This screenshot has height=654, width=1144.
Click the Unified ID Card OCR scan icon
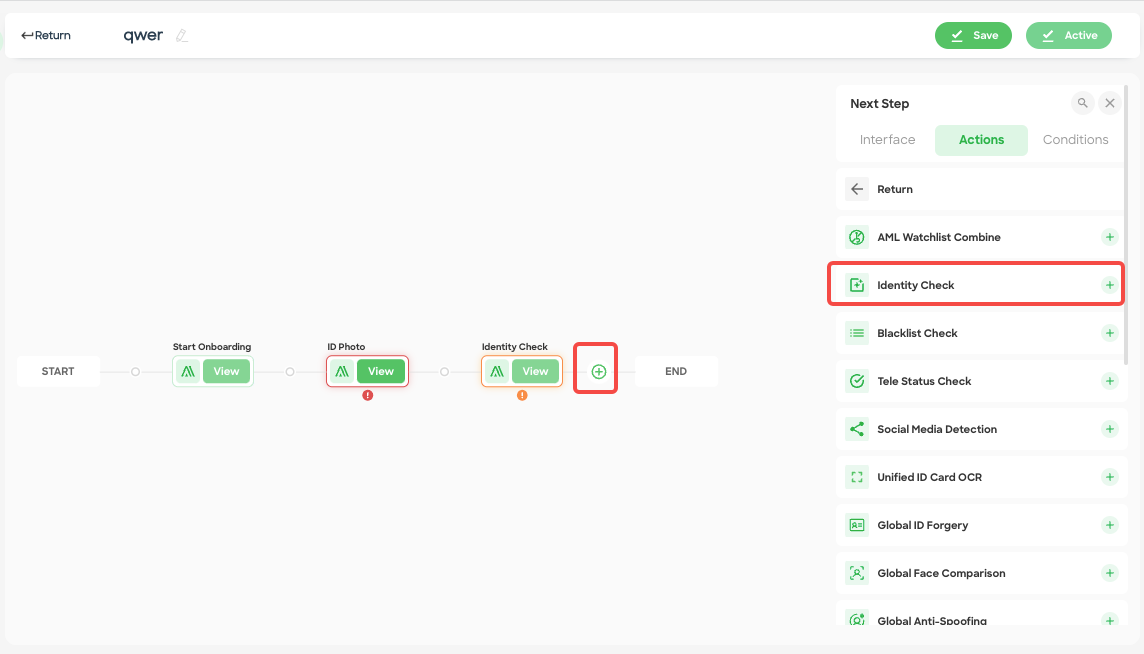(x=856, y=477)
